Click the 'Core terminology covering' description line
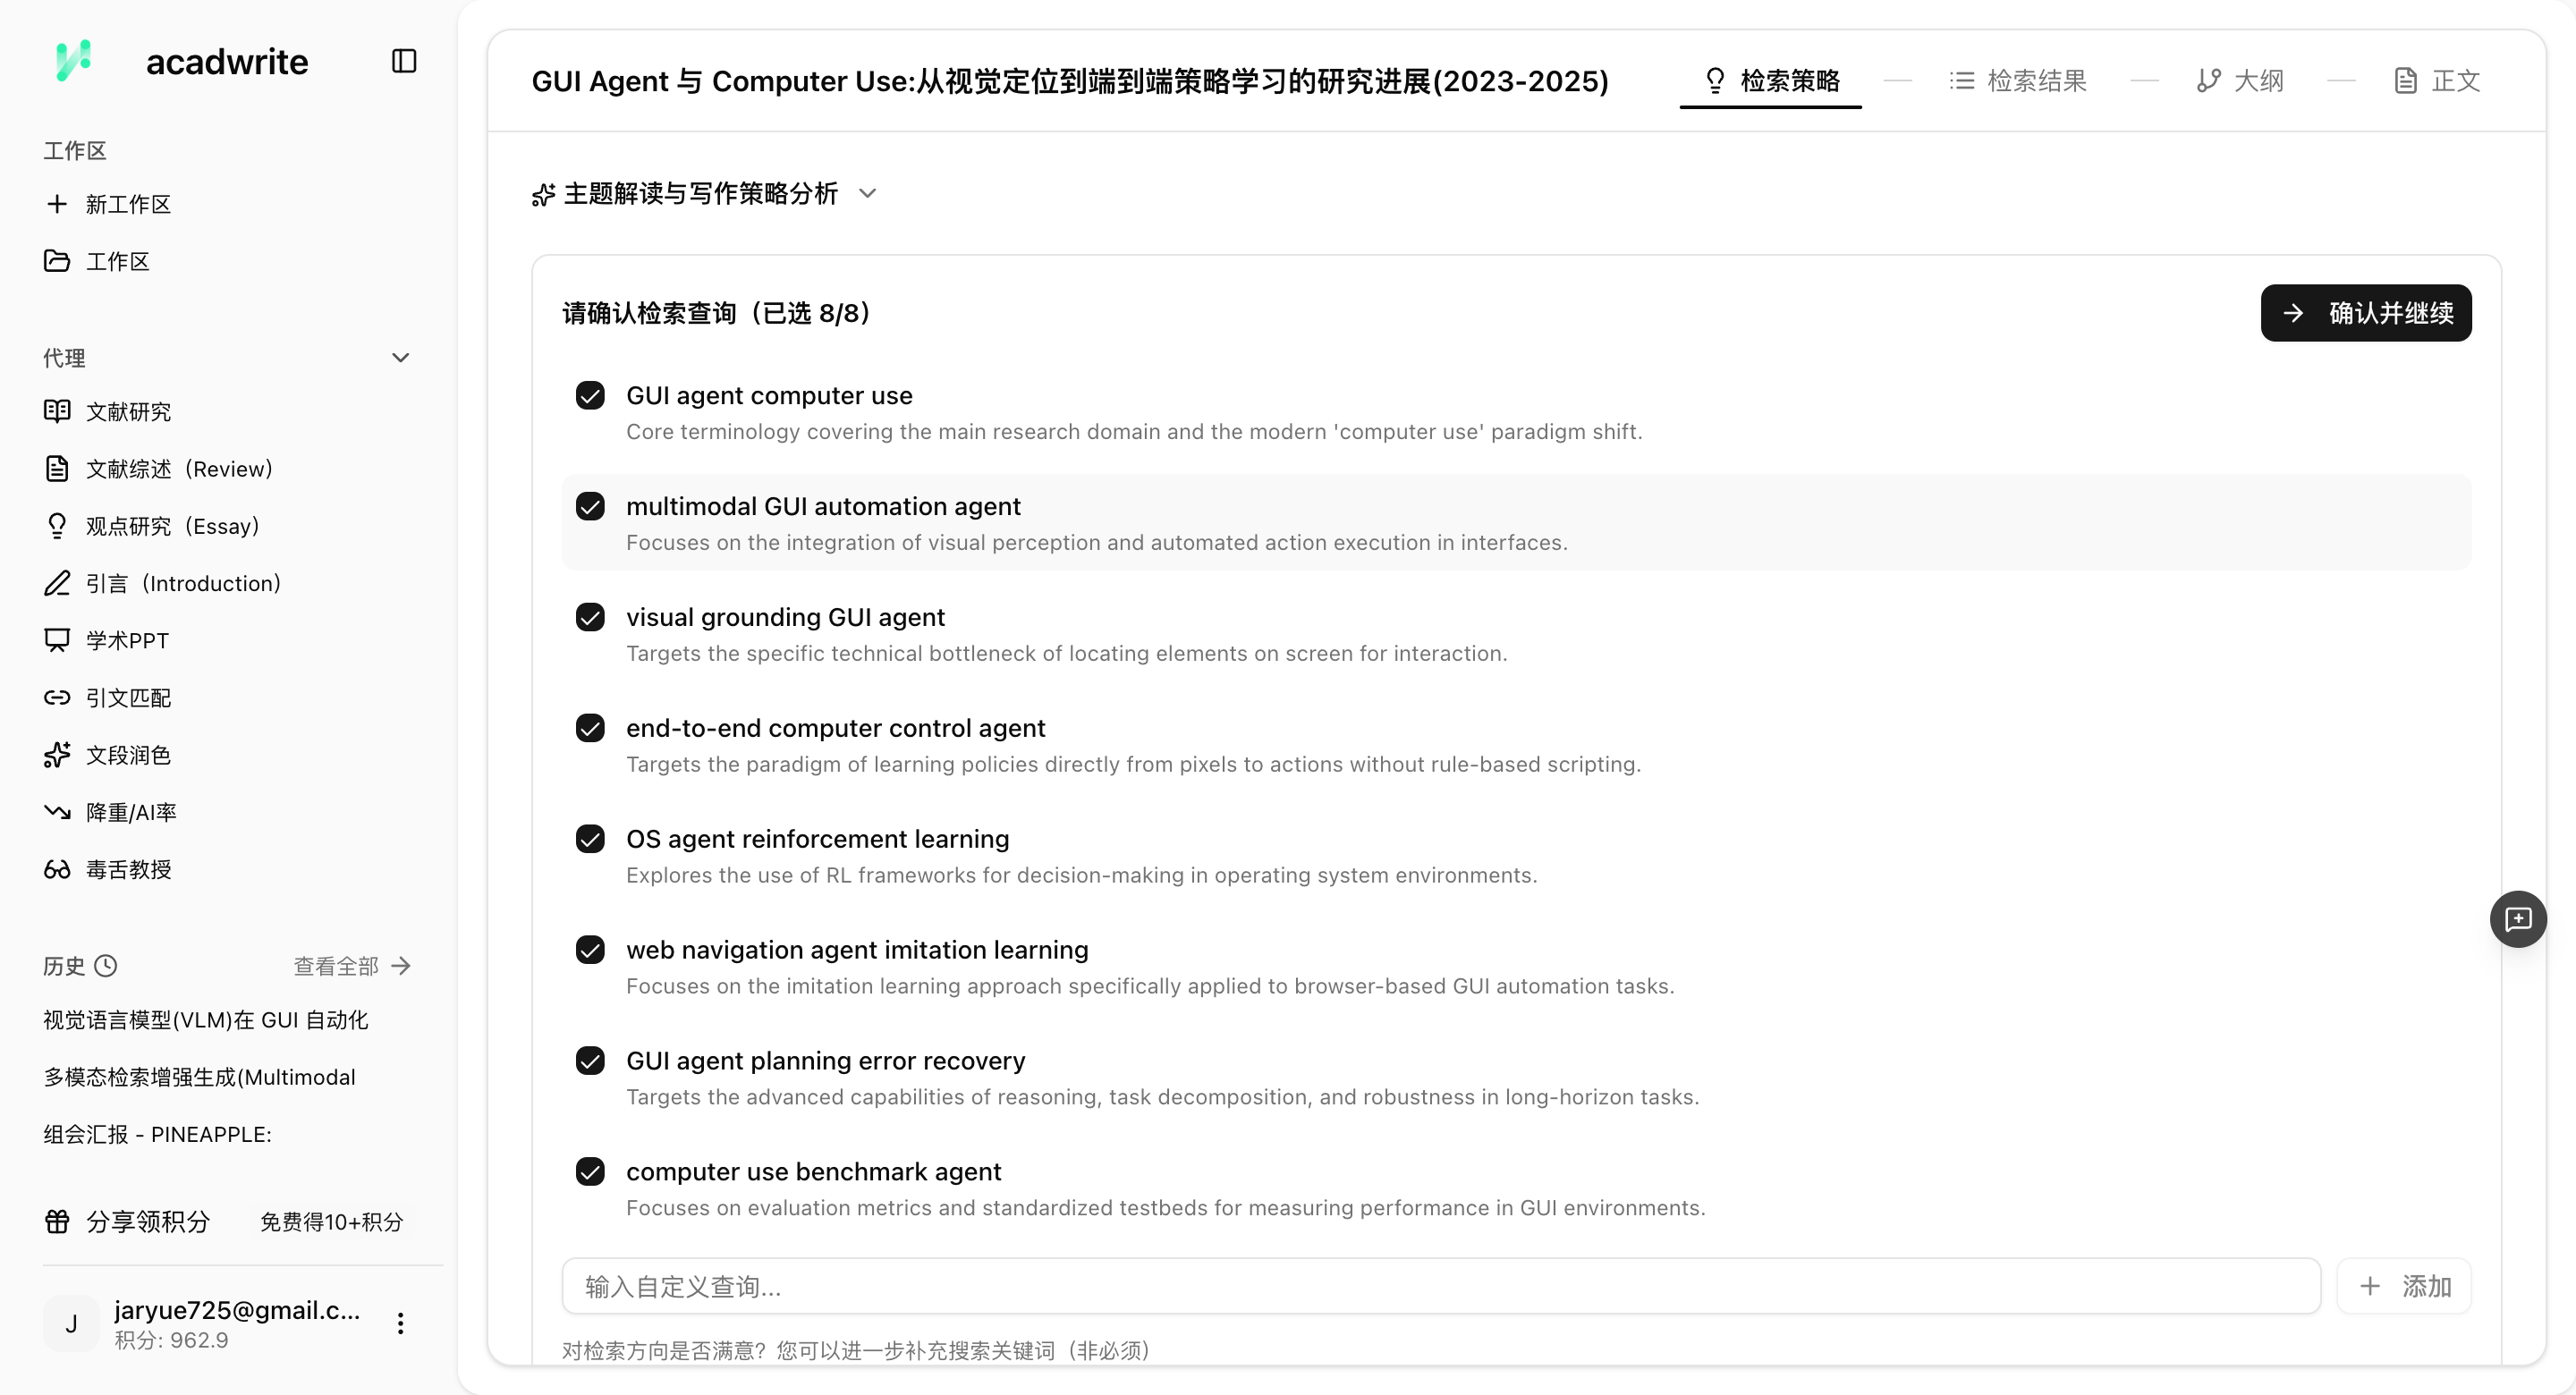 click(x=1134, y=432)
